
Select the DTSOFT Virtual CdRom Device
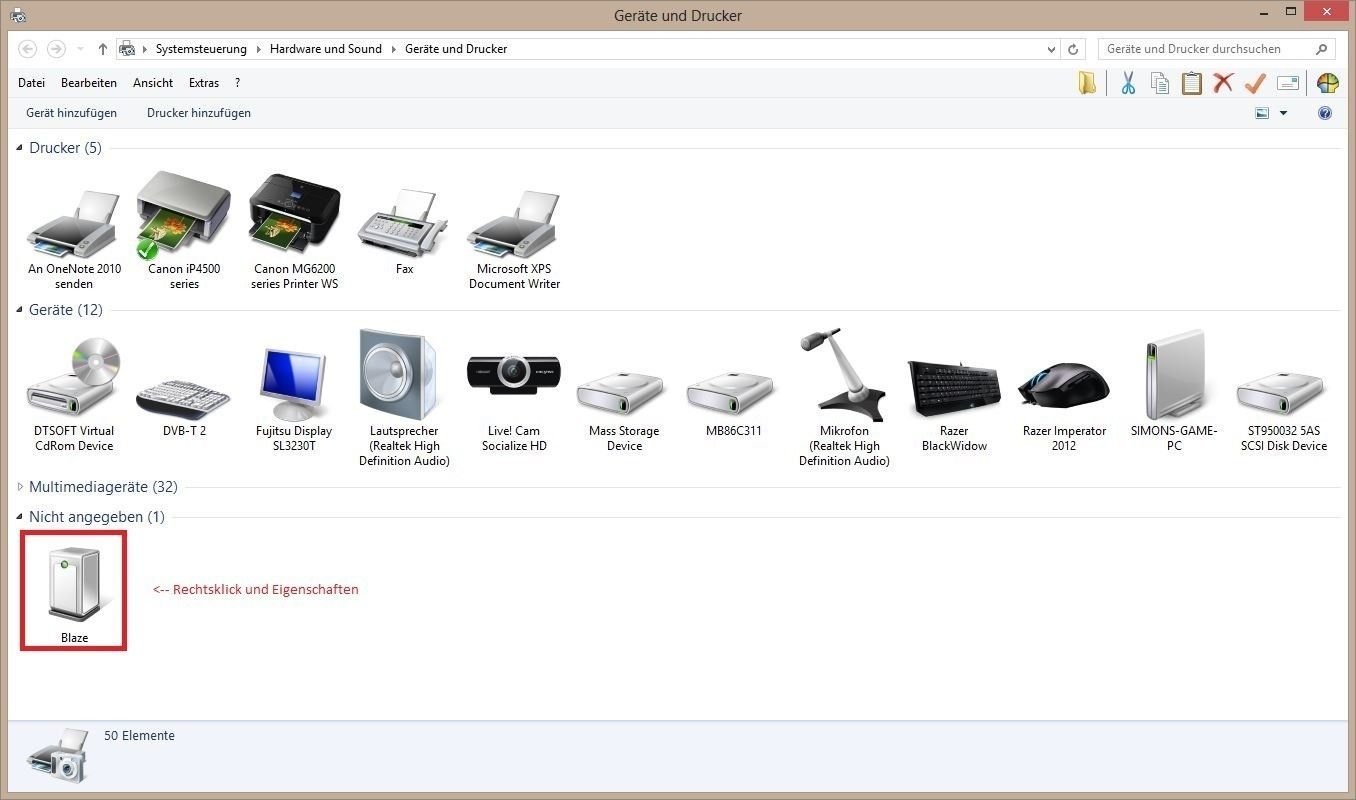[74, 396]
